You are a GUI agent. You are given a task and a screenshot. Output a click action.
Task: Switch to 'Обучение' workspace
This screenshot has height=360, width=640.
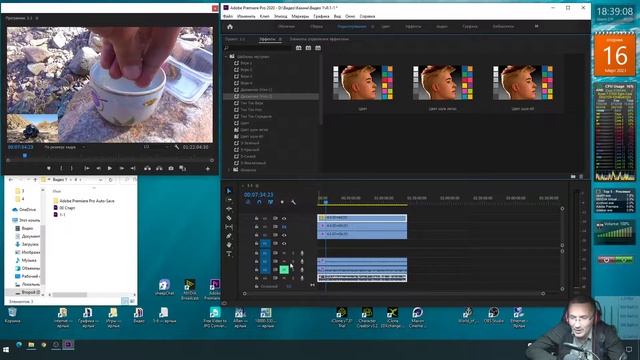coord(286,27)
